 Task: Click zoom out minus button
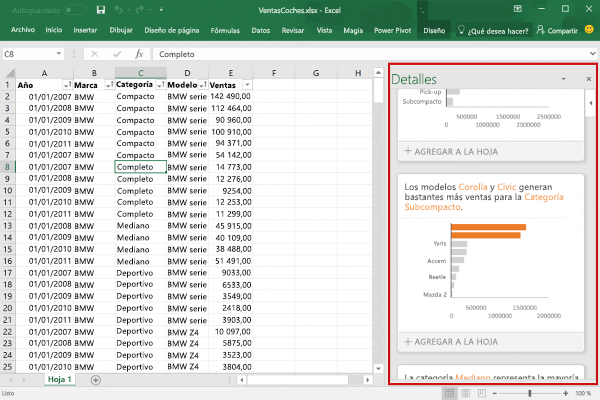(x=494, y=393)
